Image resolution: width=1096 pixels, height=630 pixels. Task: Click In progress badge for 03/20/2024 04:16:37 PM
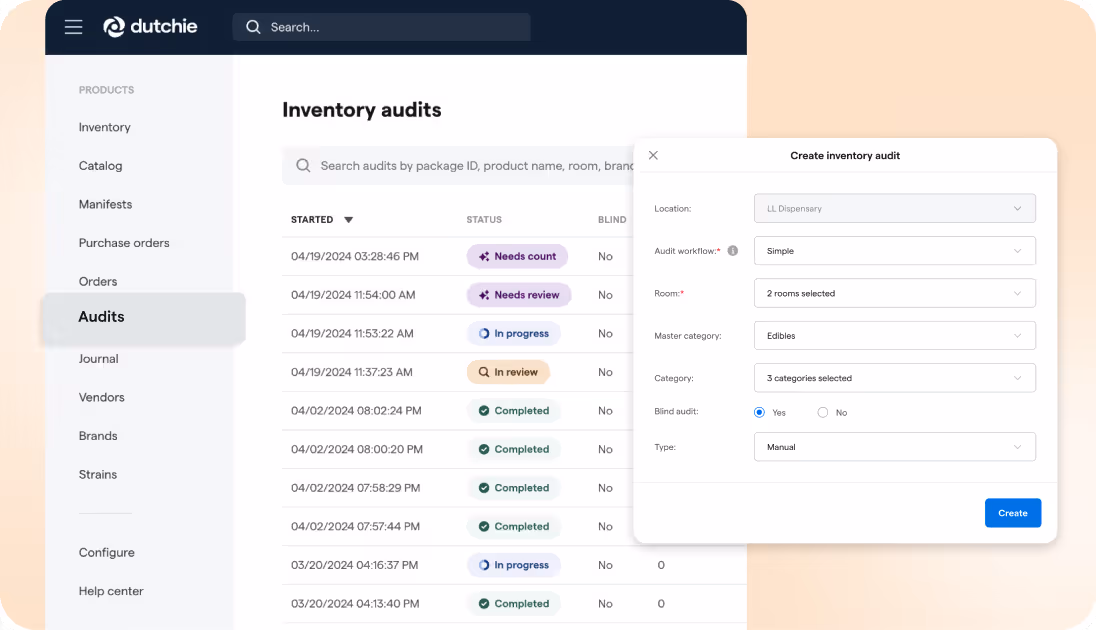pos(514,565)
